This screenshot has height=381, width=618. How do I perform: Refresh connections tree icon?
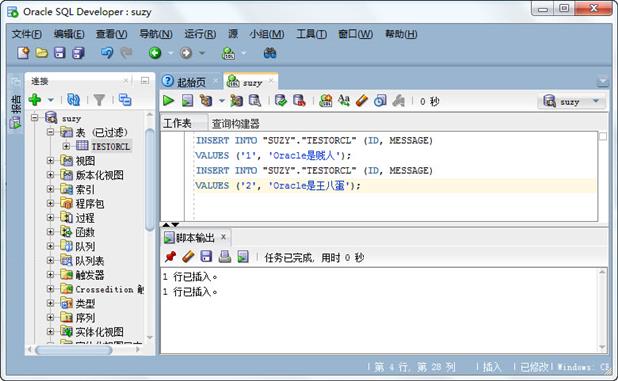coord(73,100)
